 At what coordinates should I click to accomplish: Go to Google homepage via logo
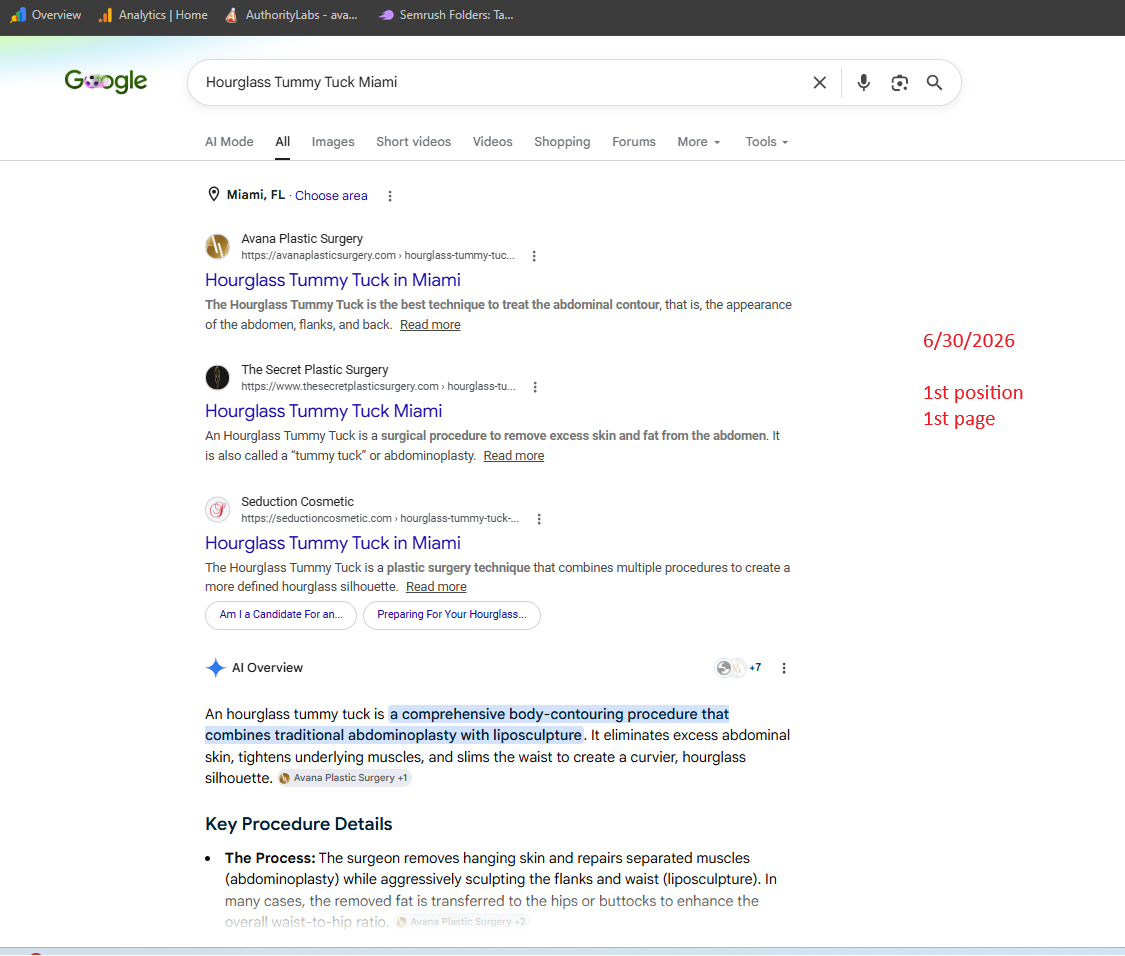pos(105,81)
